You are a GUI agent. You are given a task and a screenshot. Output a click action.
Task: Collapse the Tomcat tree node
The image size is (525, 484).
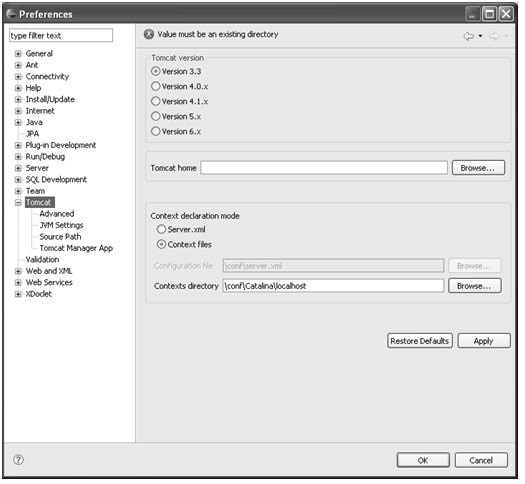tap(18, 203)
